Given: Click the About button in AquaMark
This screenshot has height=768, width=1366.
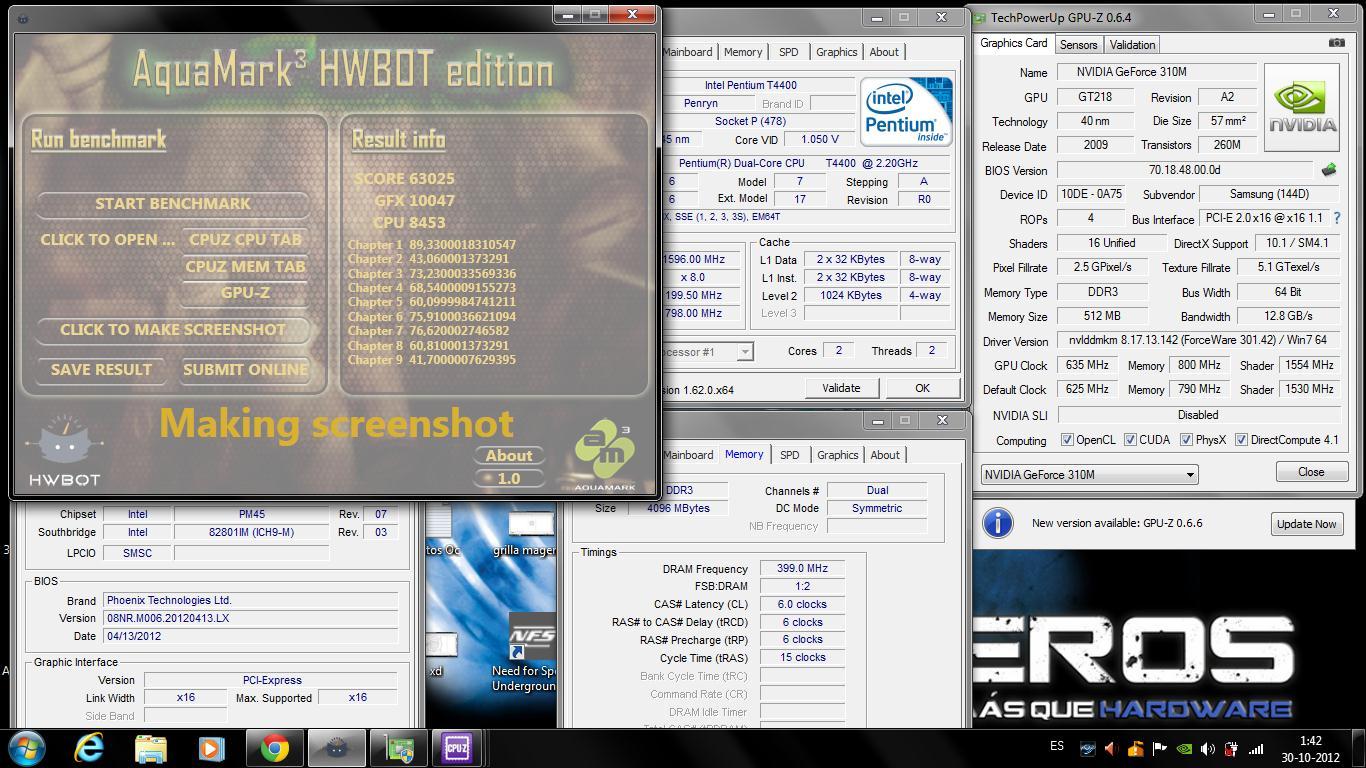Looking at the screenshot, I should [x=508, y=455].
